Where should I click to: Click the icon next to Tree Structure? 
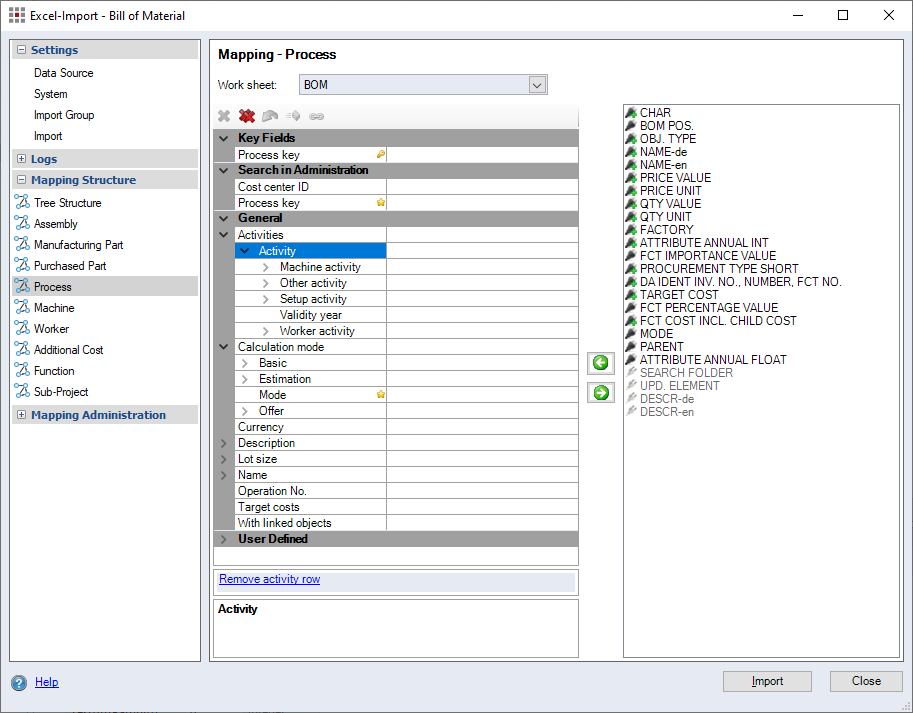coord(22,203)
